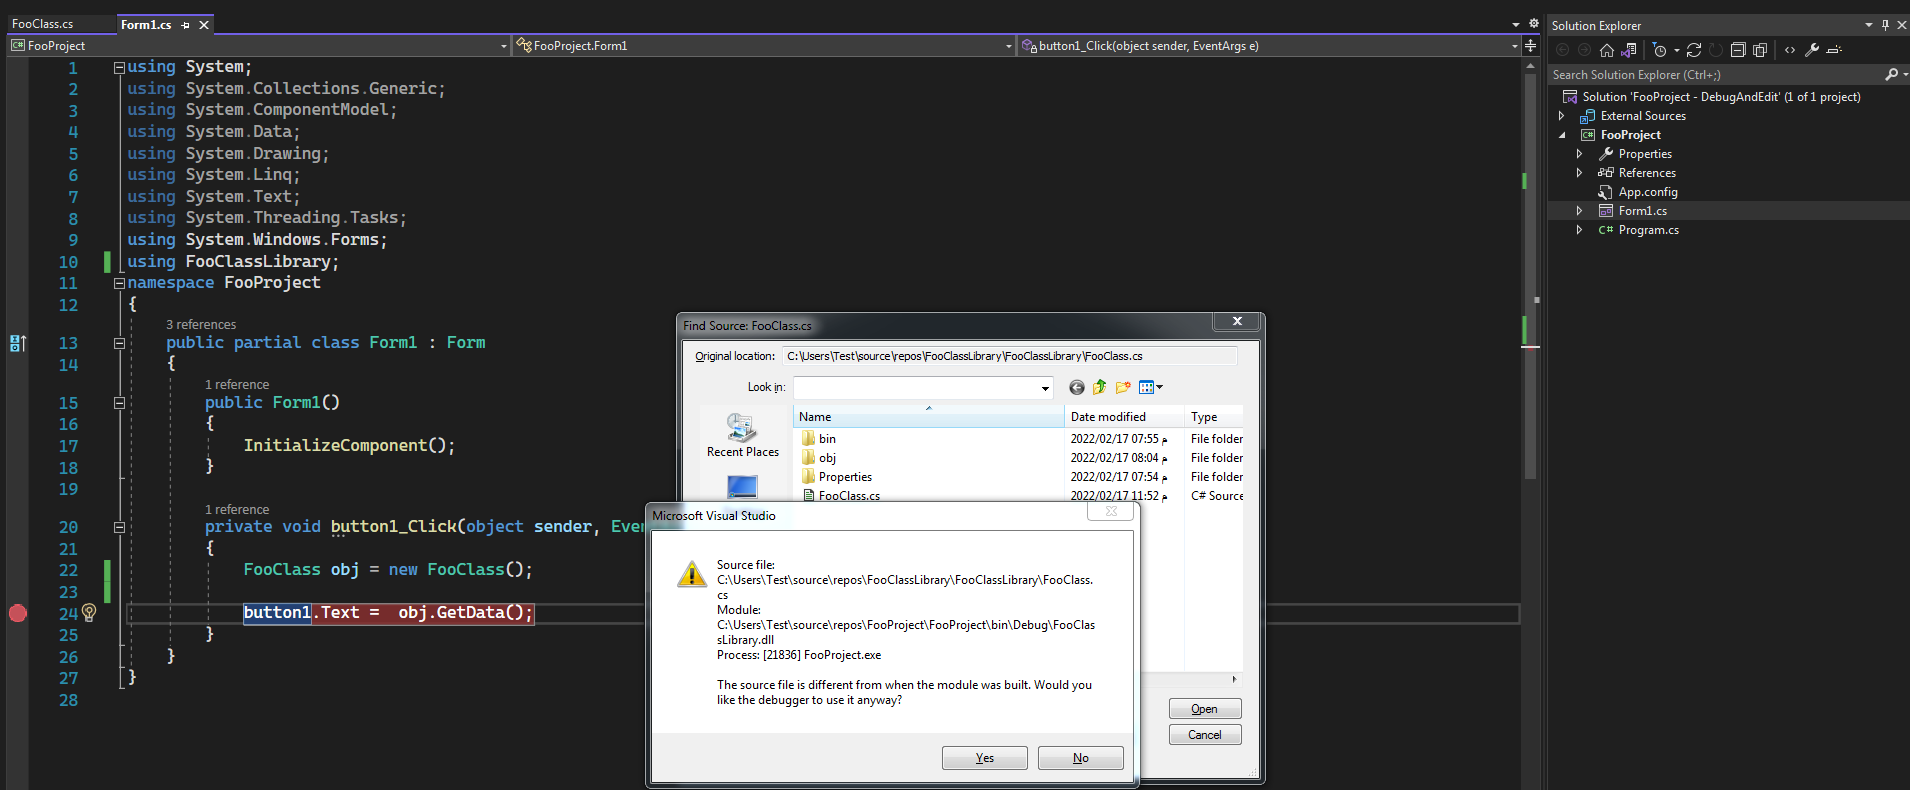This screenshot has height=790, width=1910.
Task: Expand the Program.cs tree node
Action: pos(1580,230)
